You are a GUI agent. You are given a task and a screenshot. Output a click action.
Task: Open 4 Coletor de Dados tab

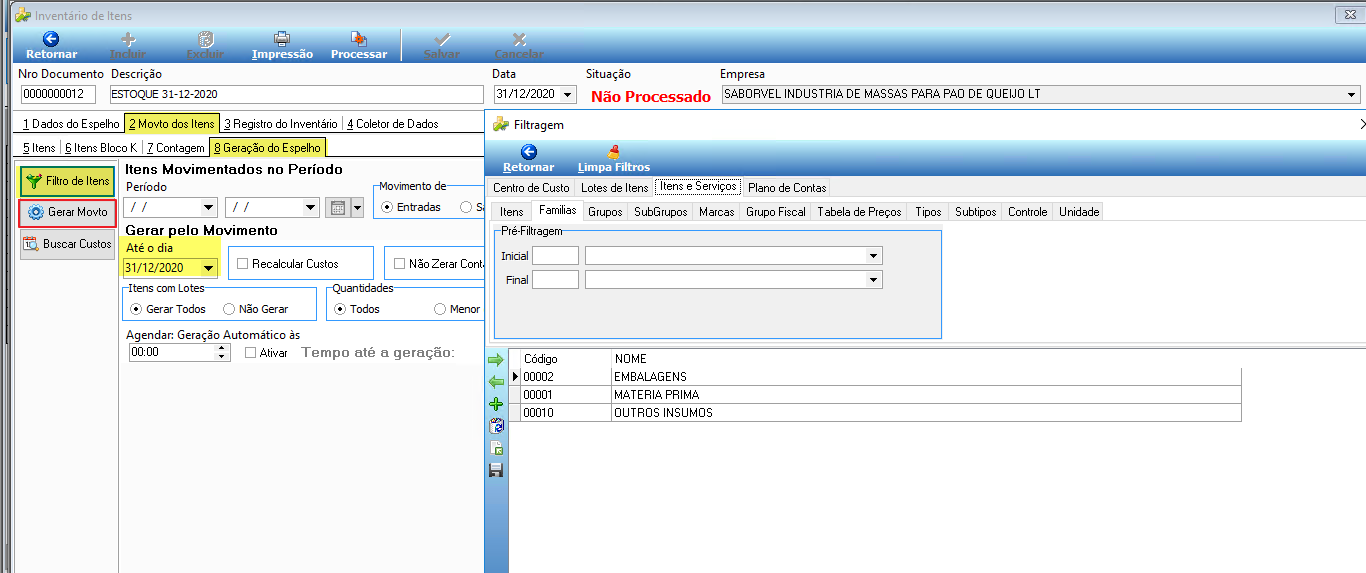(392, 124)
